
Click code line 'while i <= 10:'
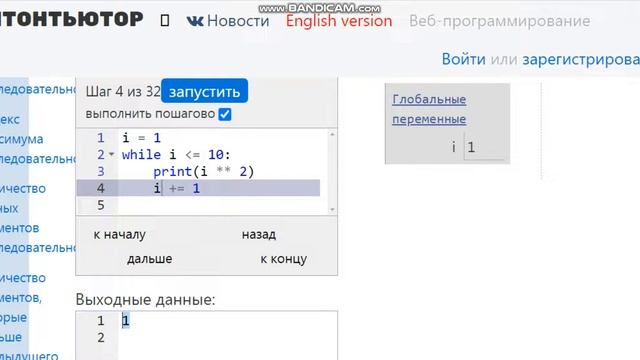(x=176, y=155)
